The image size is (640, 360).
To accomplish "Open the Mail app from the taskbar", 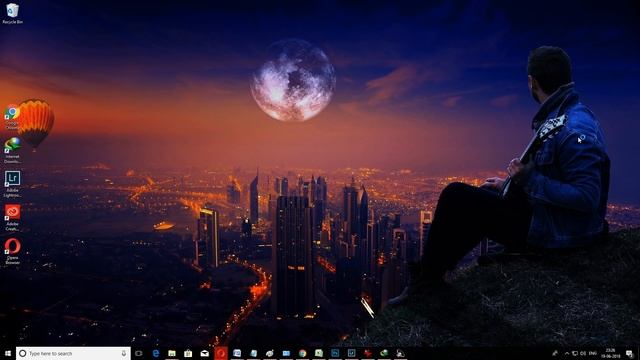I will tap(204, 353).
